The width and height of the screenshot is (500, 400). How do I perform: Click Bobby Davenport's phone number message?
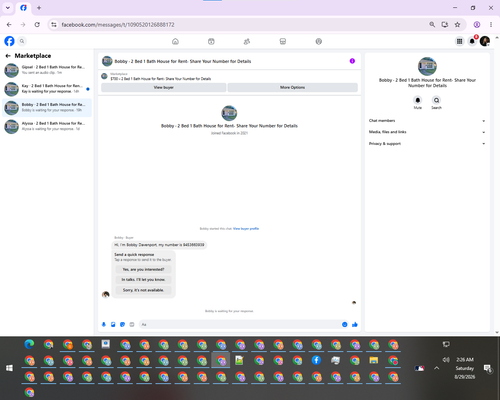pyautogui.click(x=159, y=245)
